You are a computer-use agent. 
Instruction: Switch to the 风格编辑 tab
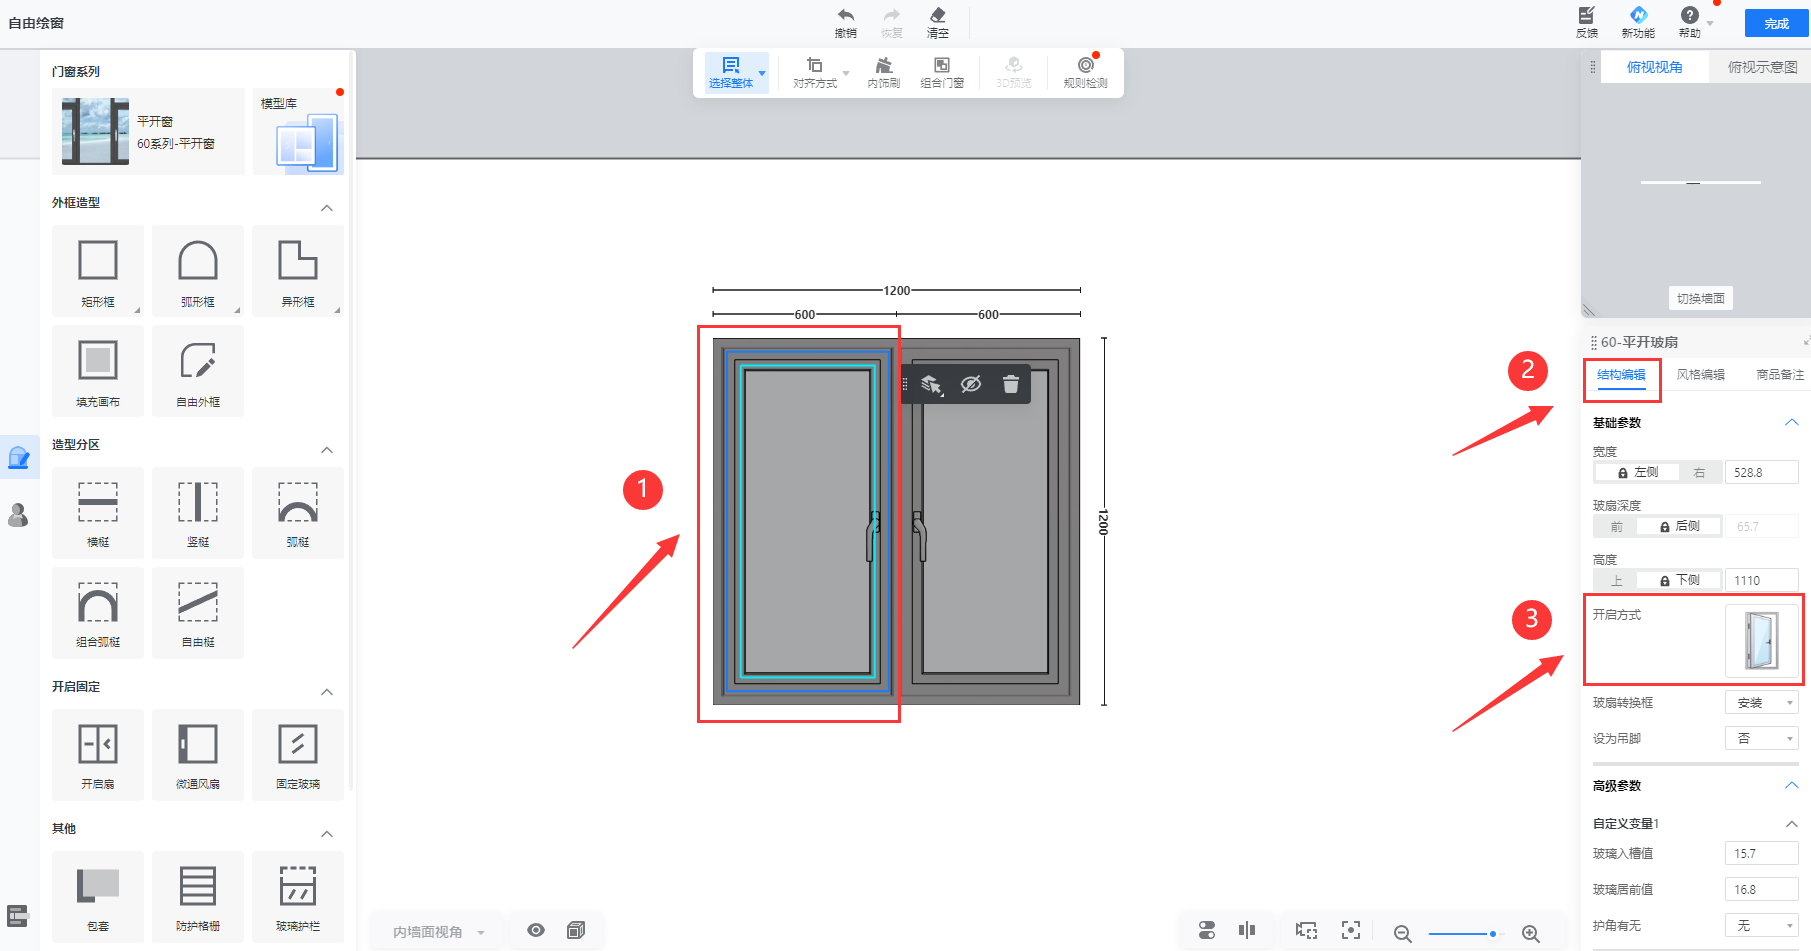(x=1701, y=375)
